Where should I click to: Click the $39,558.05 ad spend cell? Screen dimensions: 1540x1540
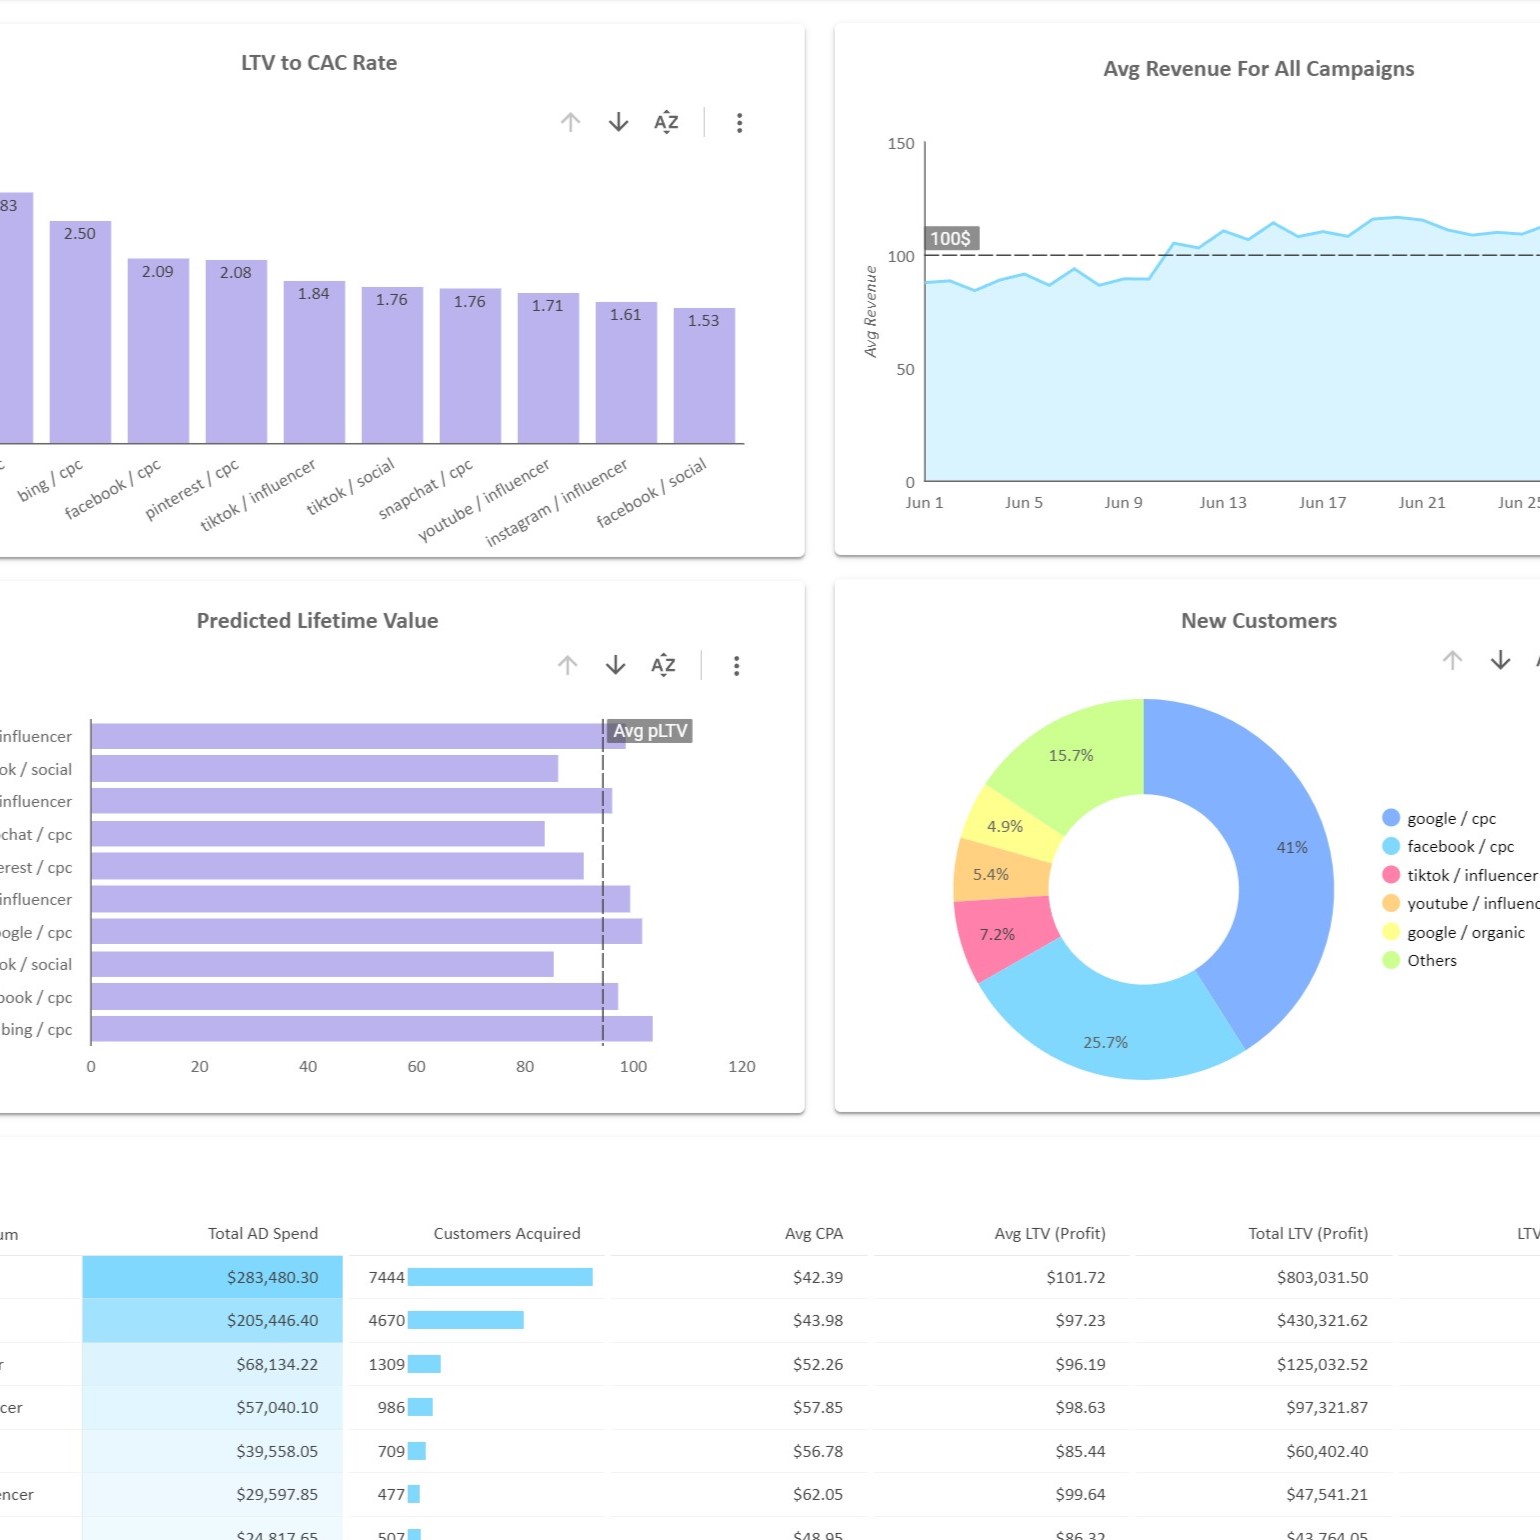(x=212, y=1451)
